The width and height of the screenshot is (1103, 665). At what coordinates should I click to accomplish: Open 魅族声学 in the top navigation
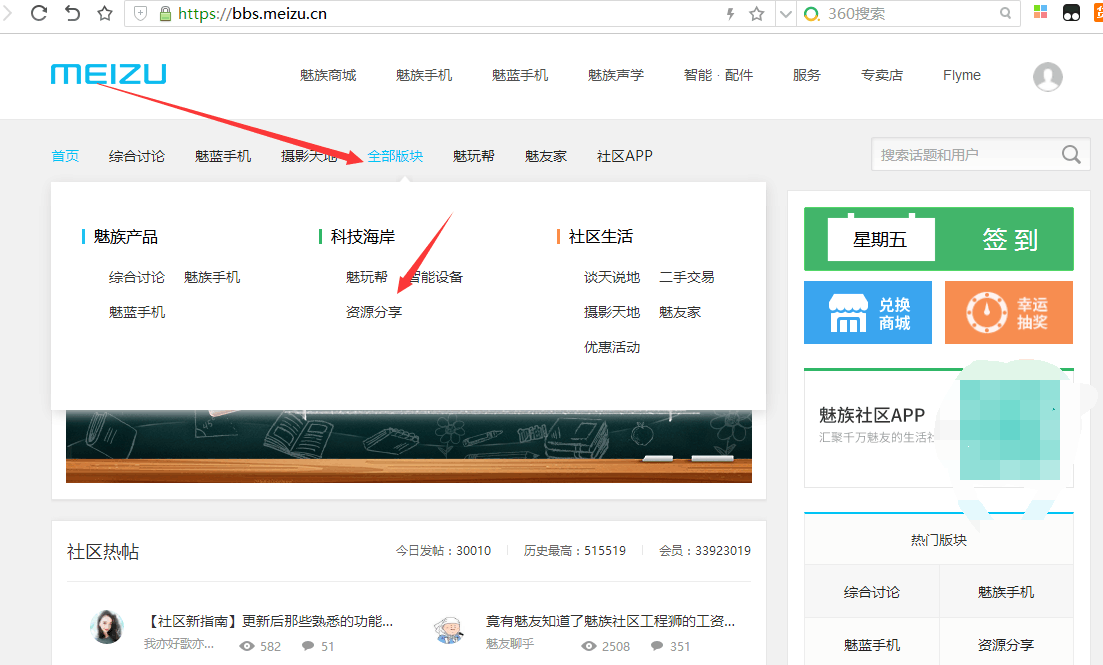[x=616, y=75]
